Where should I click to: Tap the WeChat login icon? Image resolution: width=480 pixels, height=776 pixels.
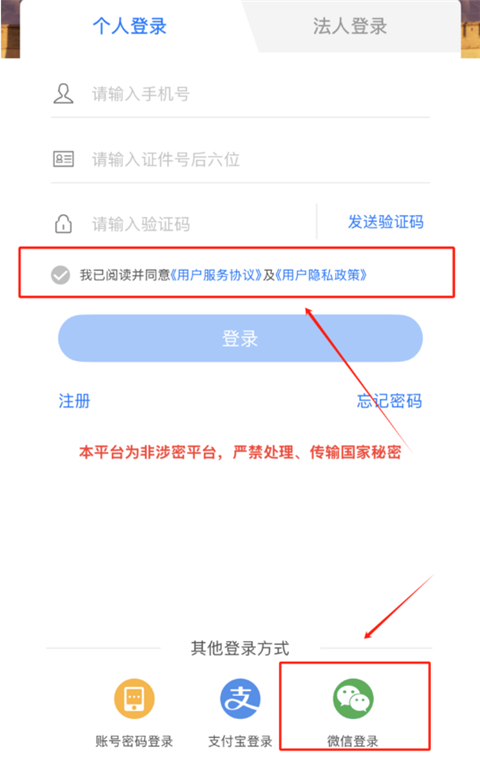coord(353,698)
